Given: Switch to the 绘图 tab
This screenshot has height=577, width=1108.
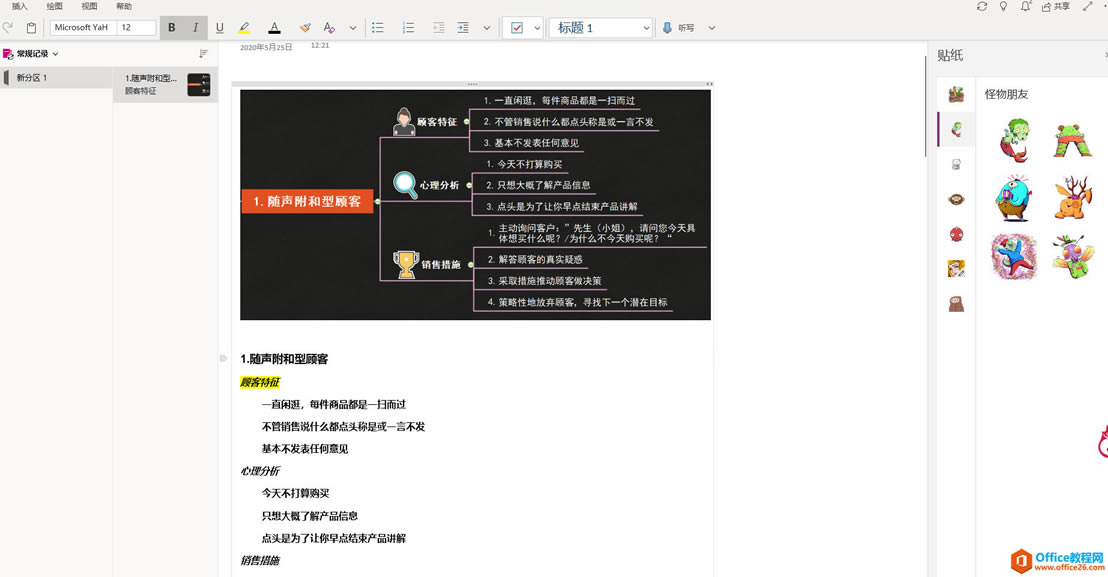Looking at the screenshot, I should pos(53,6).
